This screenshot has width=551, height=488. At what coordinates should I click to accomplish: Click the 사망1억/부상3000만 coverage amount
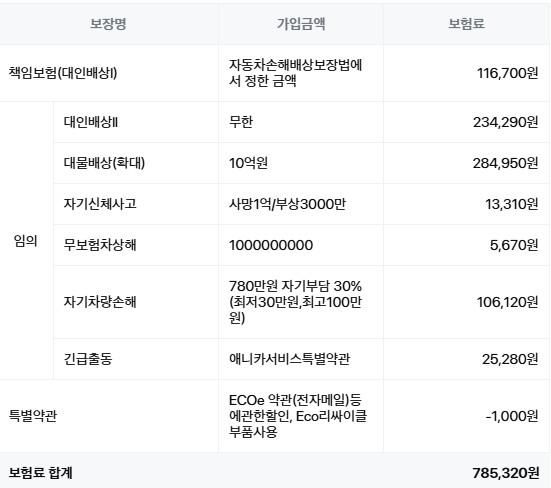(x=287, y=203)
